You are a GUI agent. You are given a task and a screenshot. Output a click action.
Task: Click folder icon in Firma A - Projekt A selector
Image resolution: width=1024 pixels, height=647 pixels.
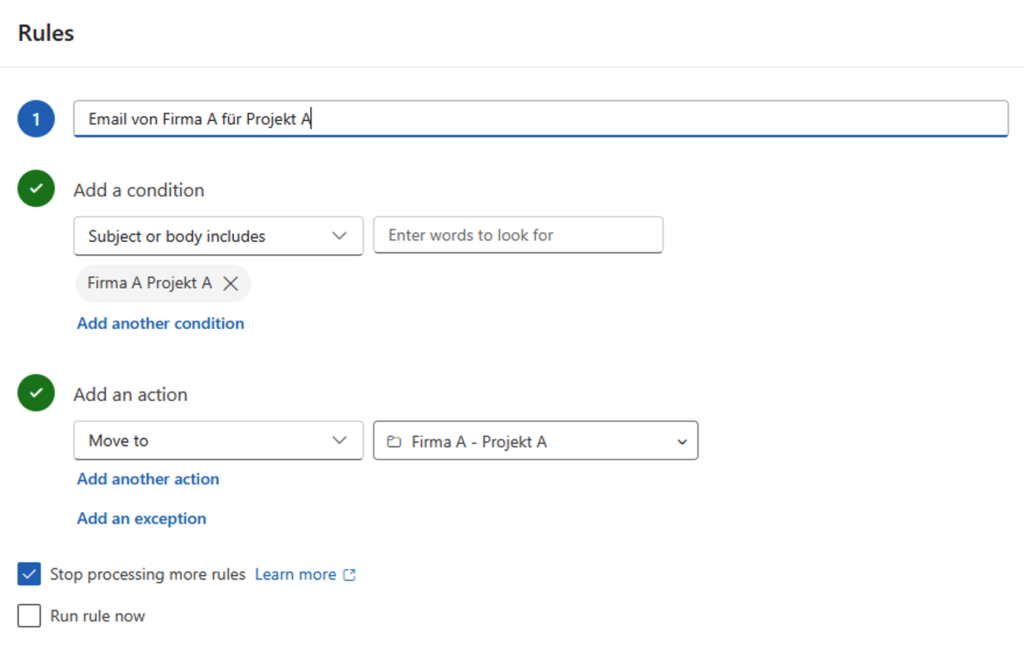coord(394,442)
